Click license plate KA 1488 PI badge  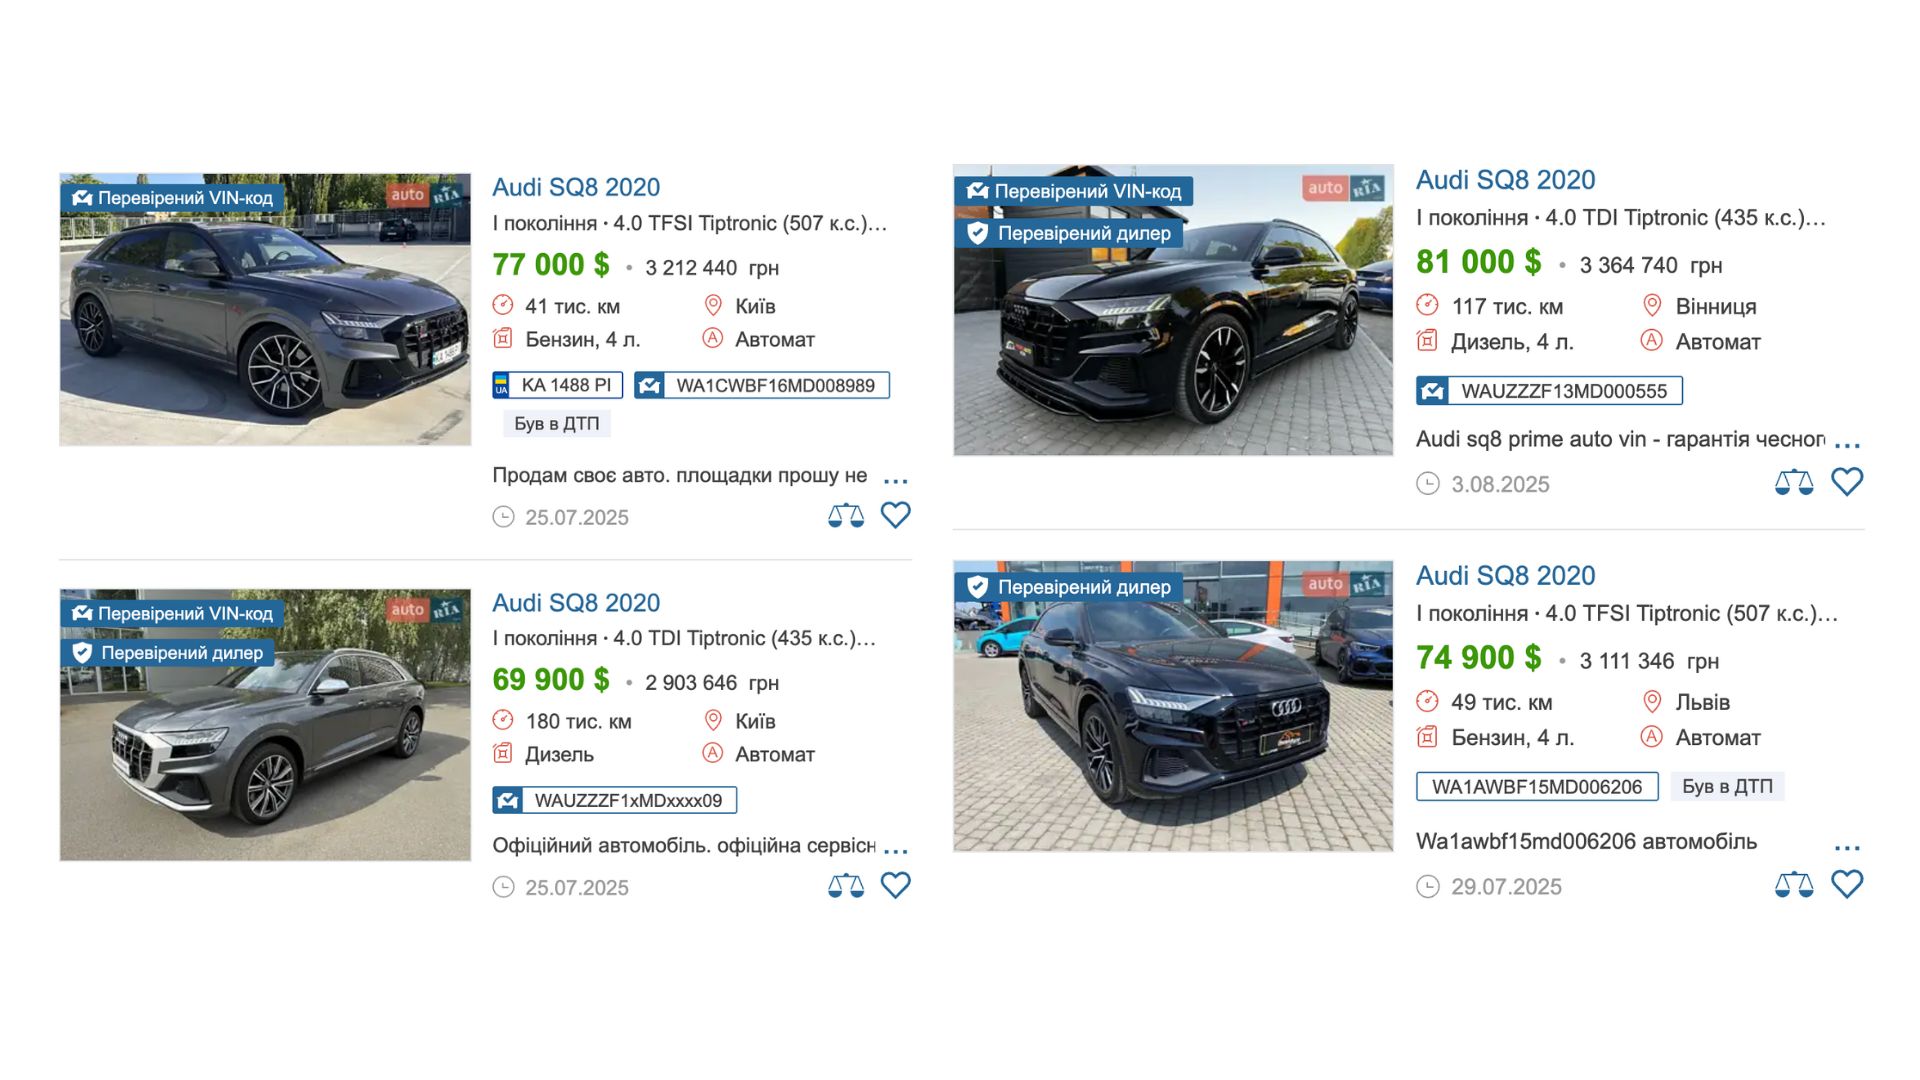[x=557, y=385]
